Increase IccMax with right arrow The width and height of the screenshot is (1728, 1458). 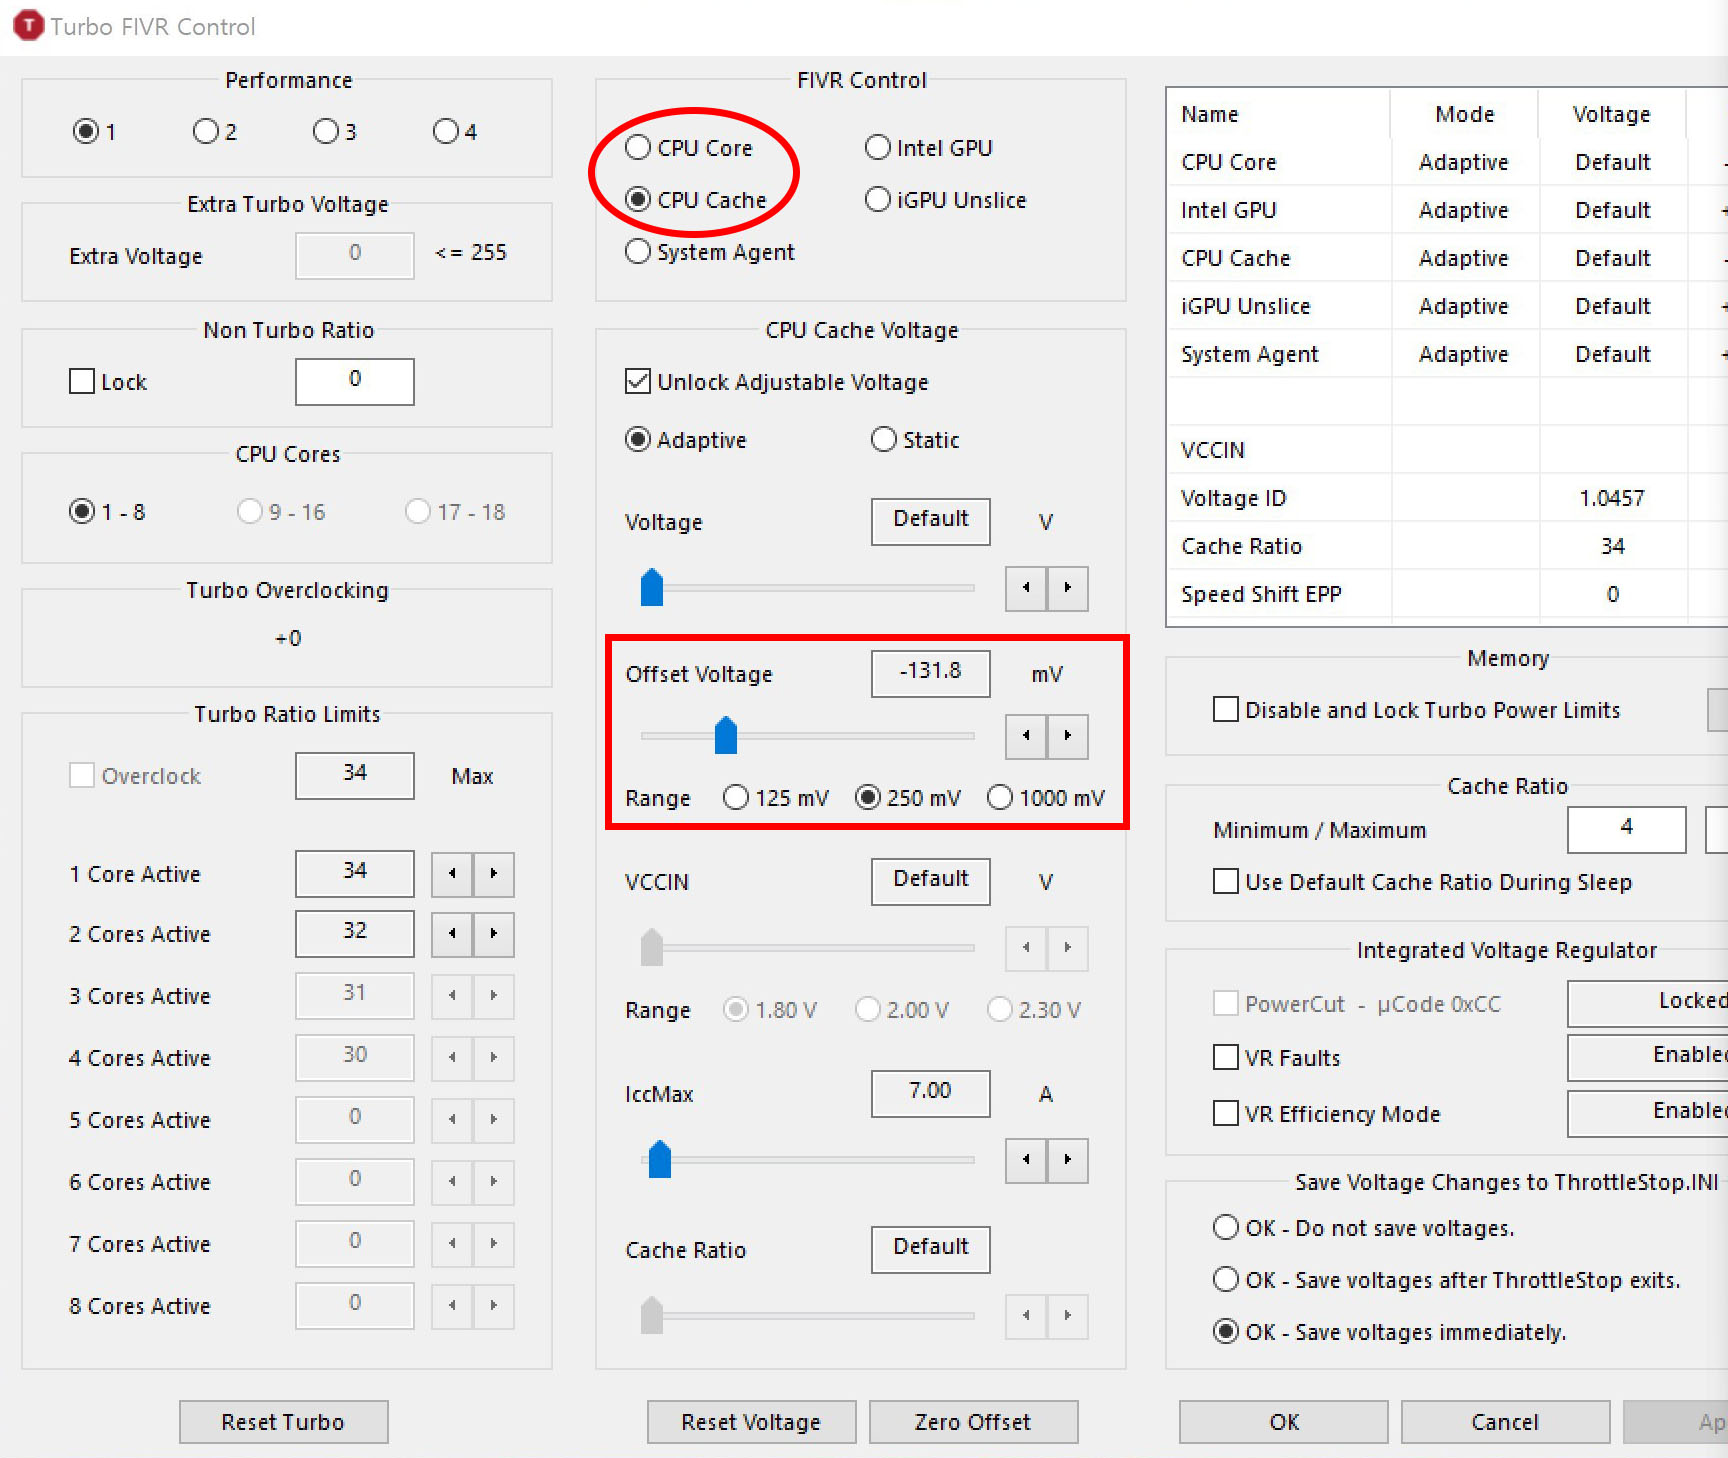point(1067,1160)
